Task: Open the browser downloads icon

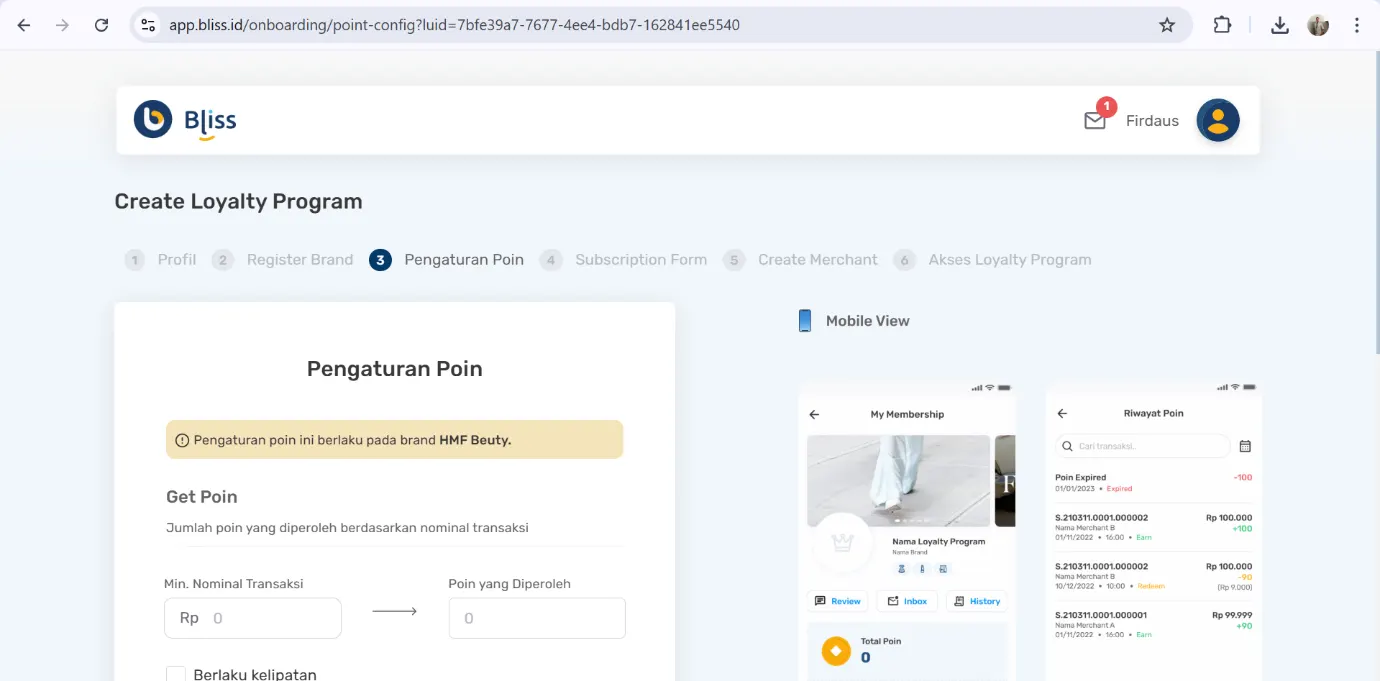Action: tap(1279, 25)
